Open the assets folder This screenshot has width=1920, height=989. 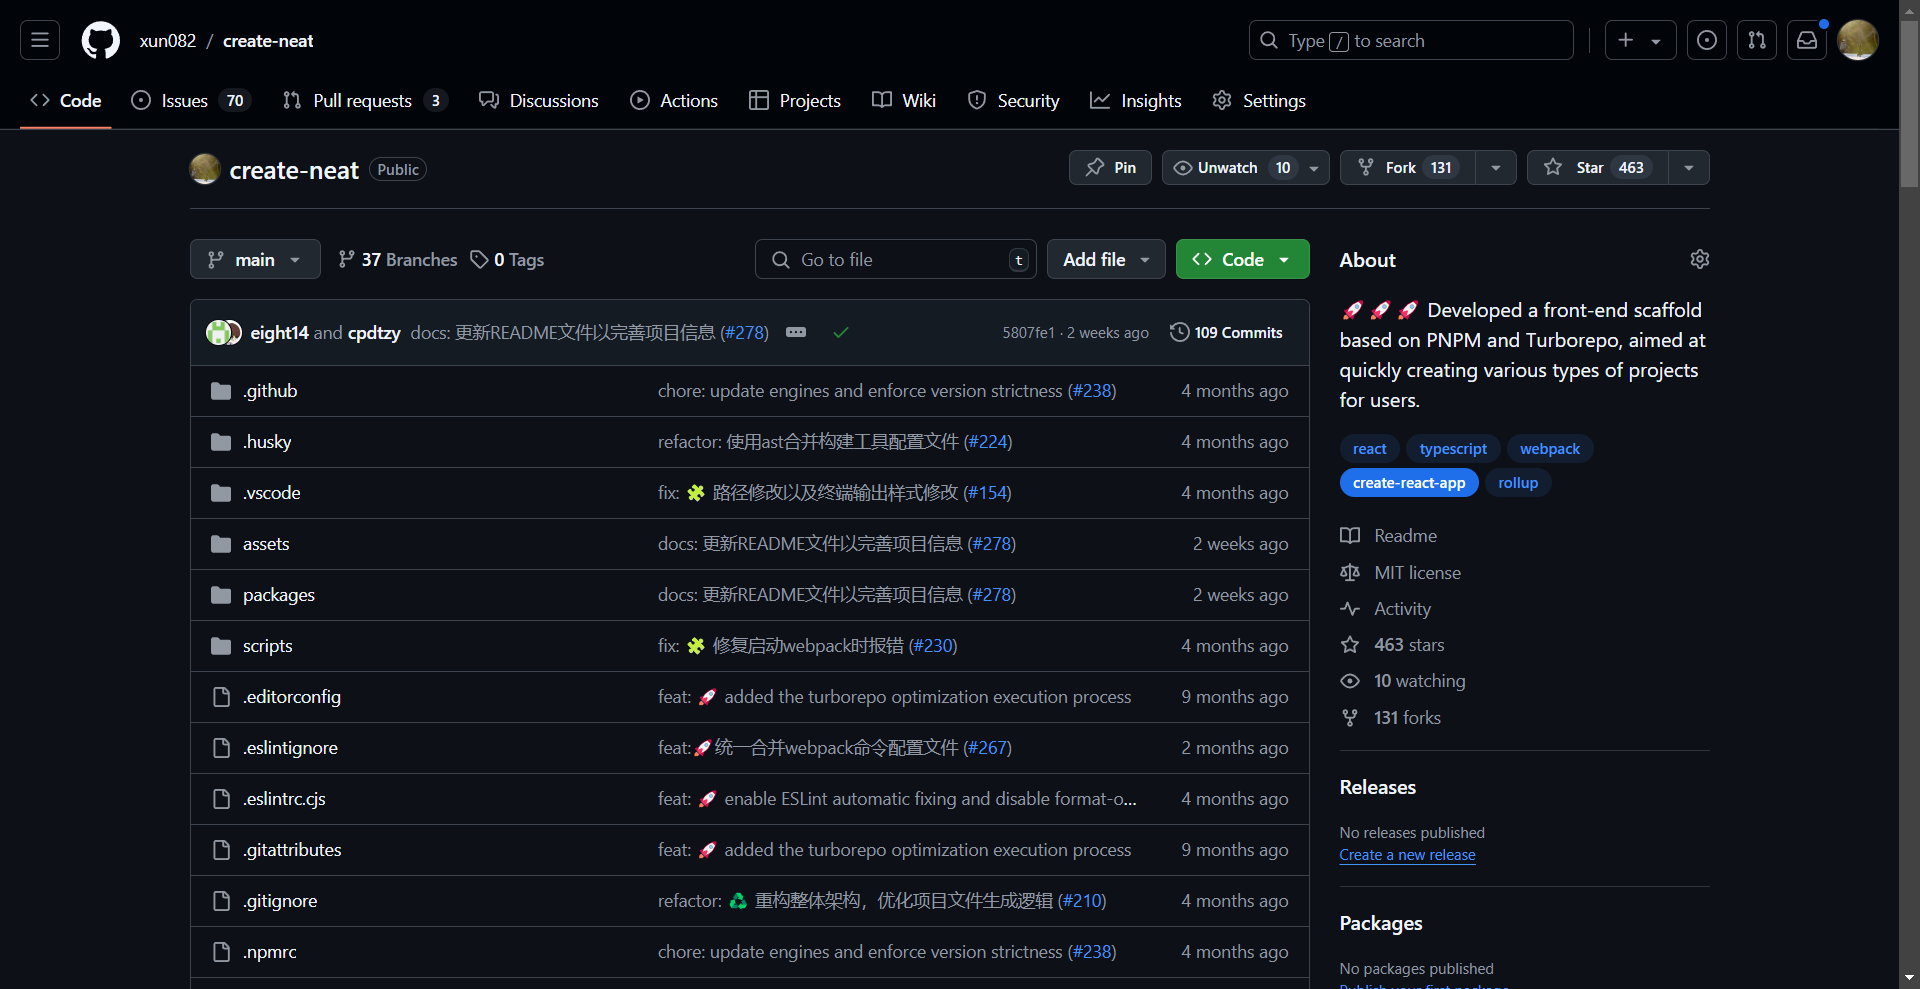[x=266, y=543]
